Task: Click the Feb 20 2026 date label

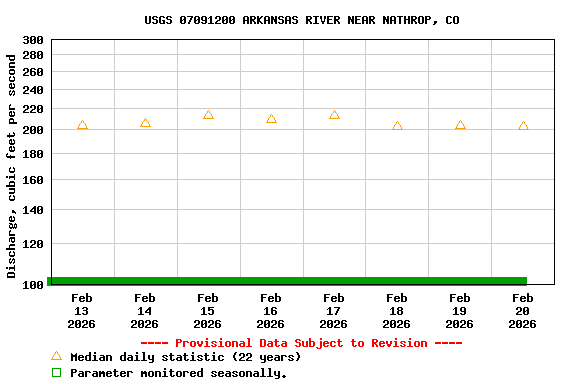Action: click(522, 311)
